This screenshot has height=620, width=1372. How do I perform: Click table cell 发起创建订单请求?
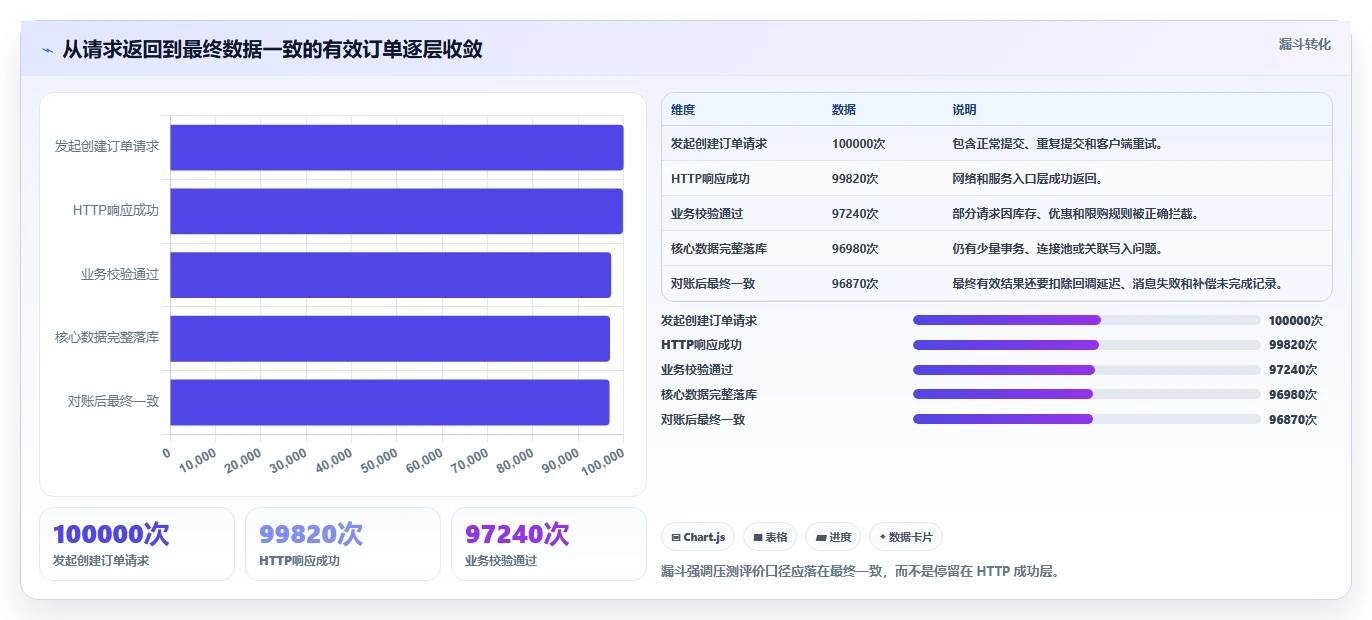[x=719, y=144]
